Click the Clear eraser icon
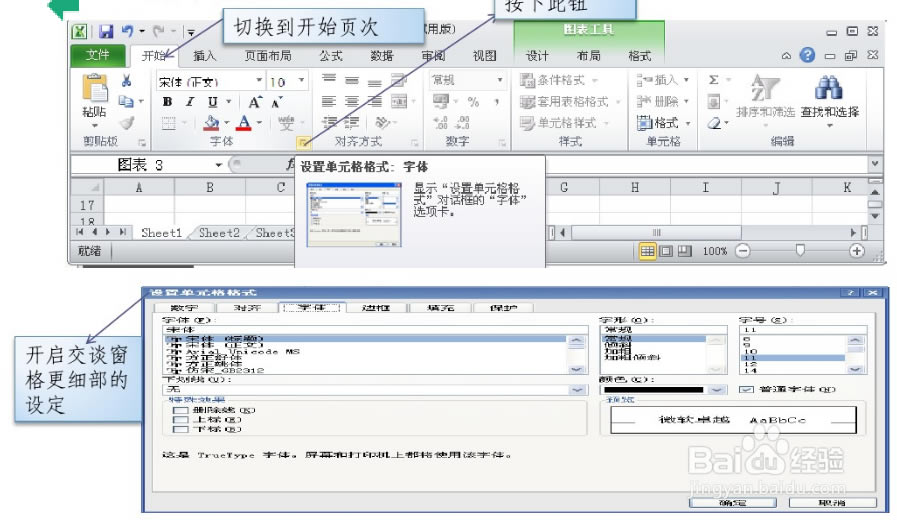Screen dimensions: 897x520 714,123
